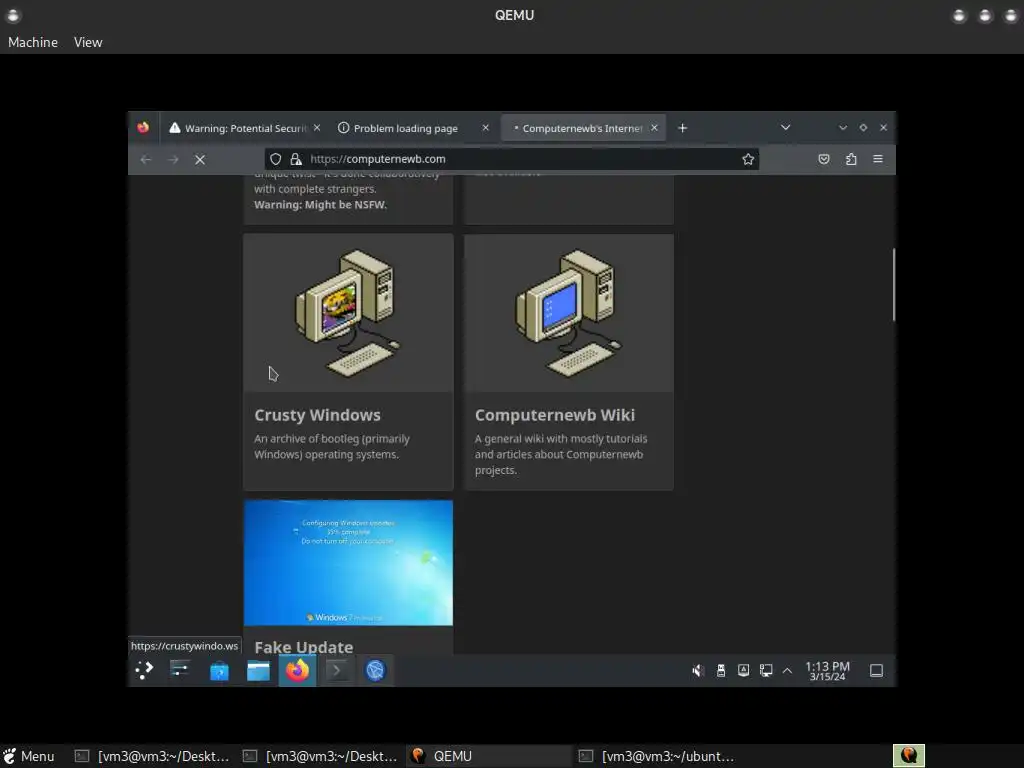Open the QEMU Machine menu
The width and height of the screenshot is (1024, 768).
pyautogui.click(x=33, y=42)
